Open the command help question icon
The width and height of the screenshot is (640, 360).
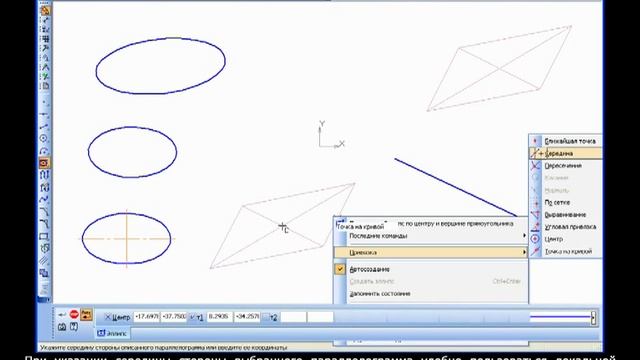[74, 327]
